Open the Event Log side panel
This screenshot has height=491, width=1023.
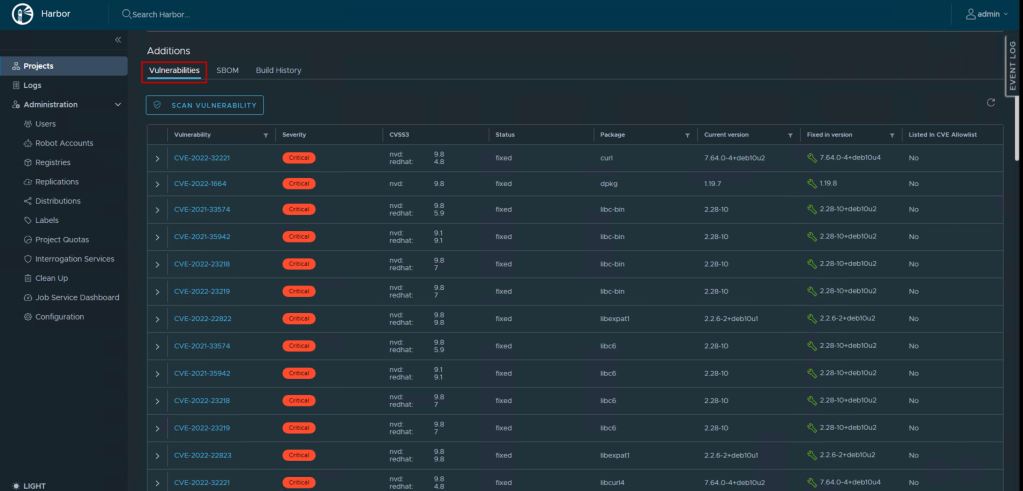1012,67
